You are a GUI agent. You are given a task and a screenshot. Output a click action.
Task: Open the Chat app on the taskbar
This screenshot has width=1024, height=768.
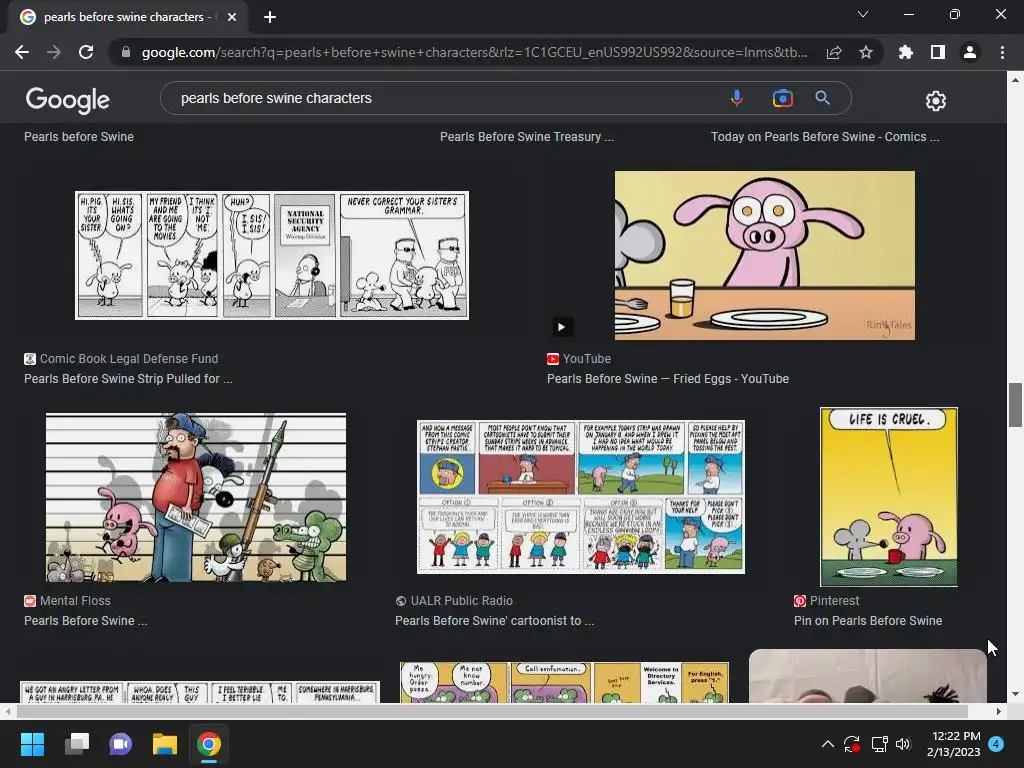point(121,744)
